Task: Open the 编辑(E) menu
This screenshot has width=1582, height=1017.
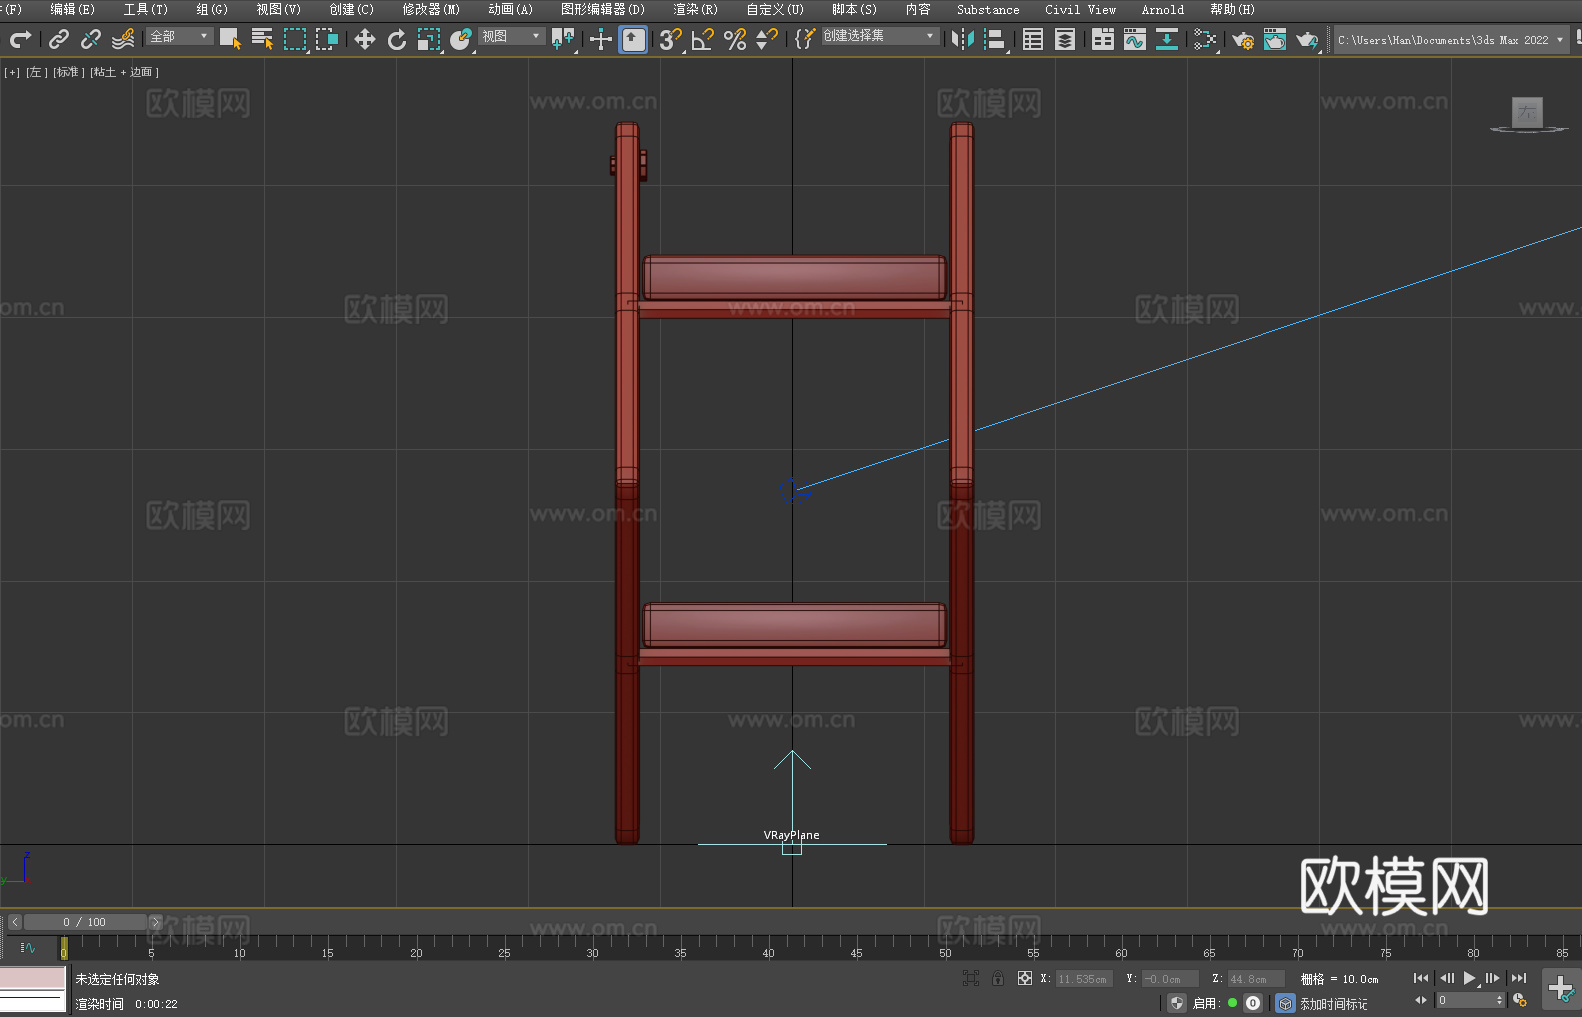Action: pos(72,9)
